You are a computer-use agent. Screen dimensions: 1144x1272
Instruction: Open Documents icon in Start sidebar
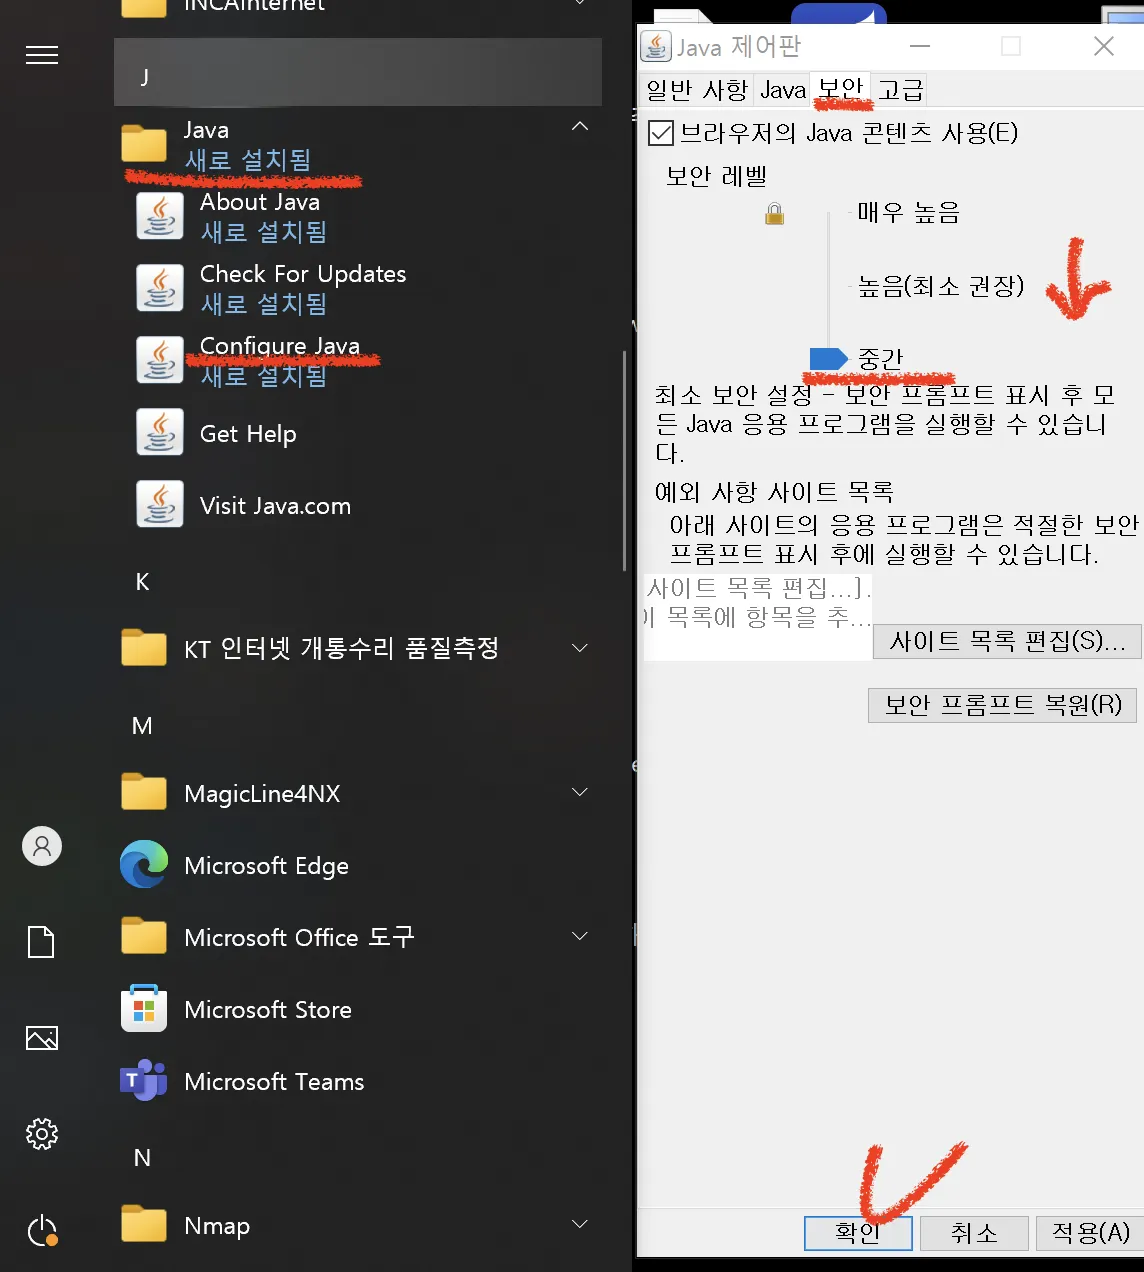[x=41, y=941]
